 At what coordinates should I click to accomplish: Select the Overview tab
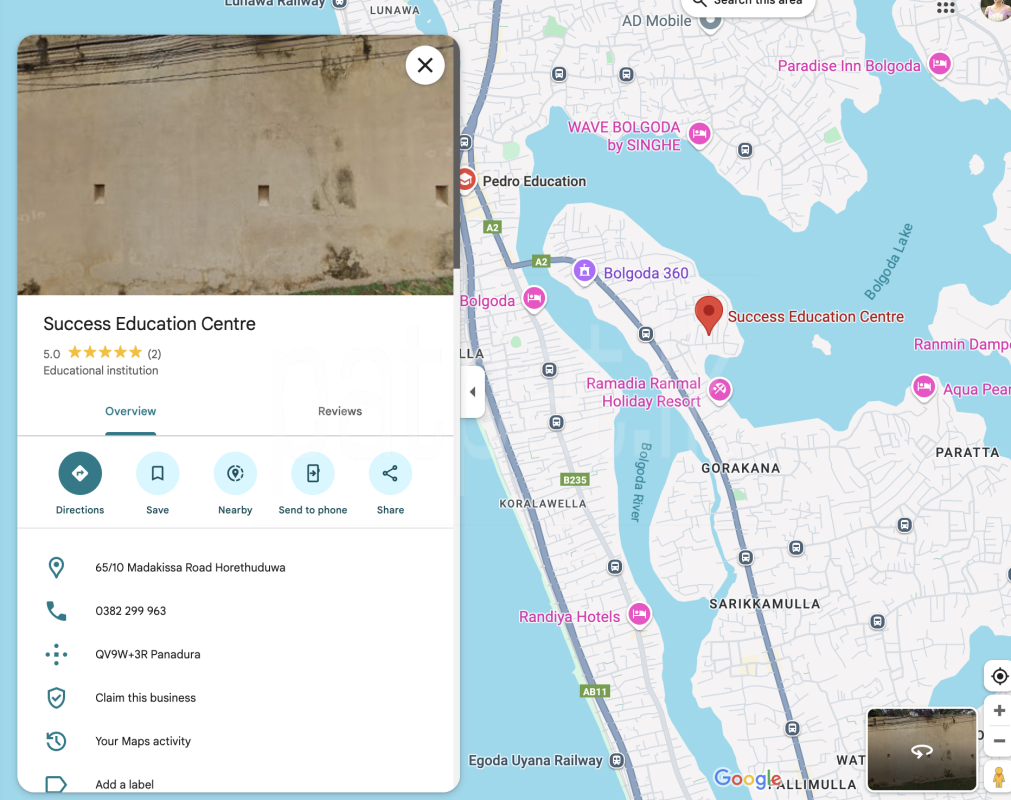pos(130,411)
